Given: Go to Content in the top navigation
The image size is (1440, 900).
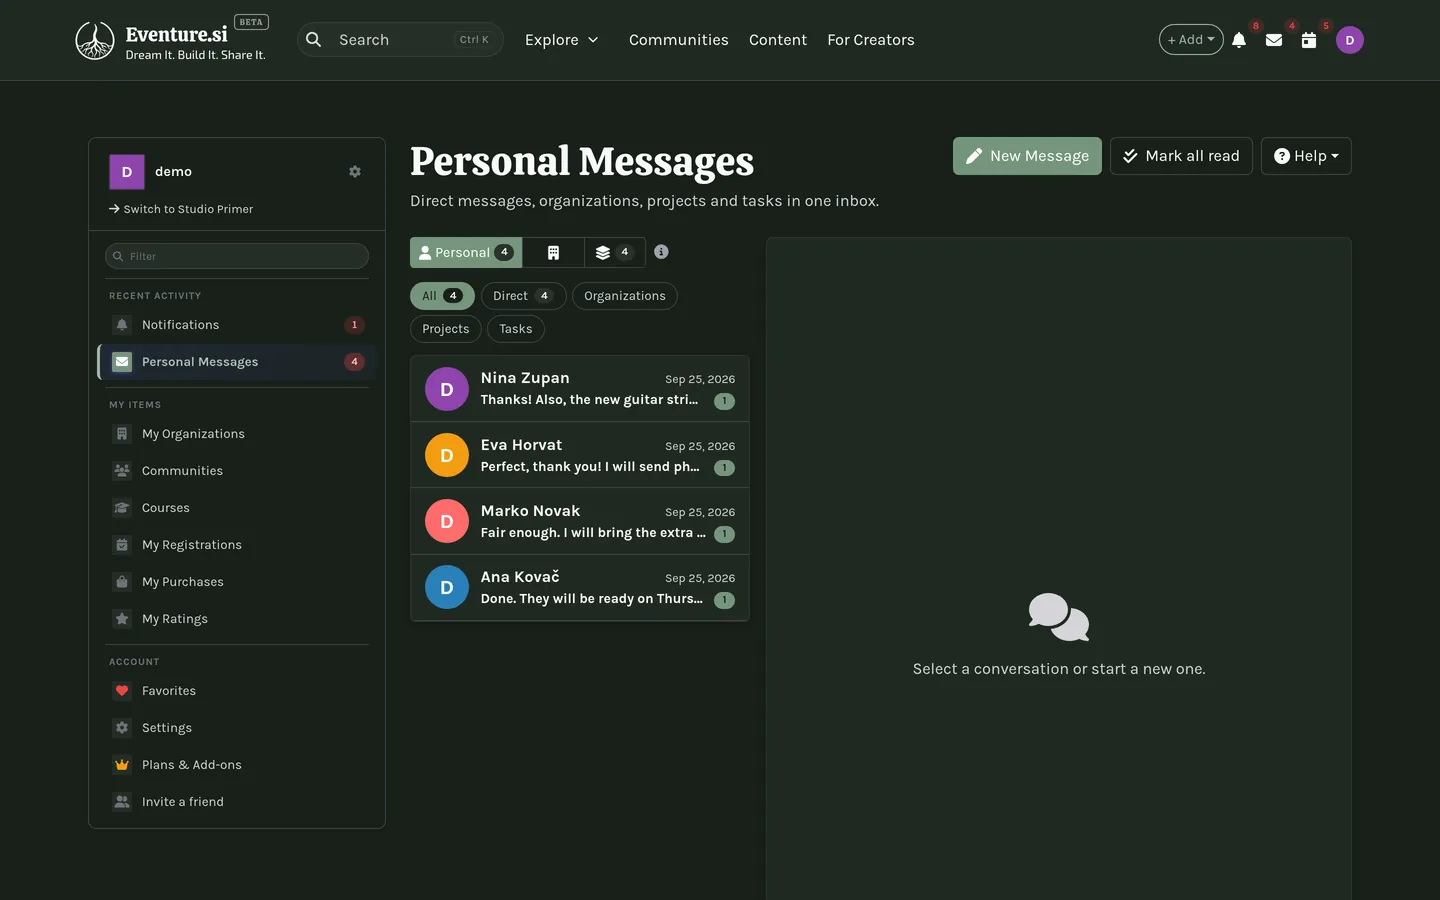Looking at the screenshot, I should pyautogui.click(x=778, y=40).
